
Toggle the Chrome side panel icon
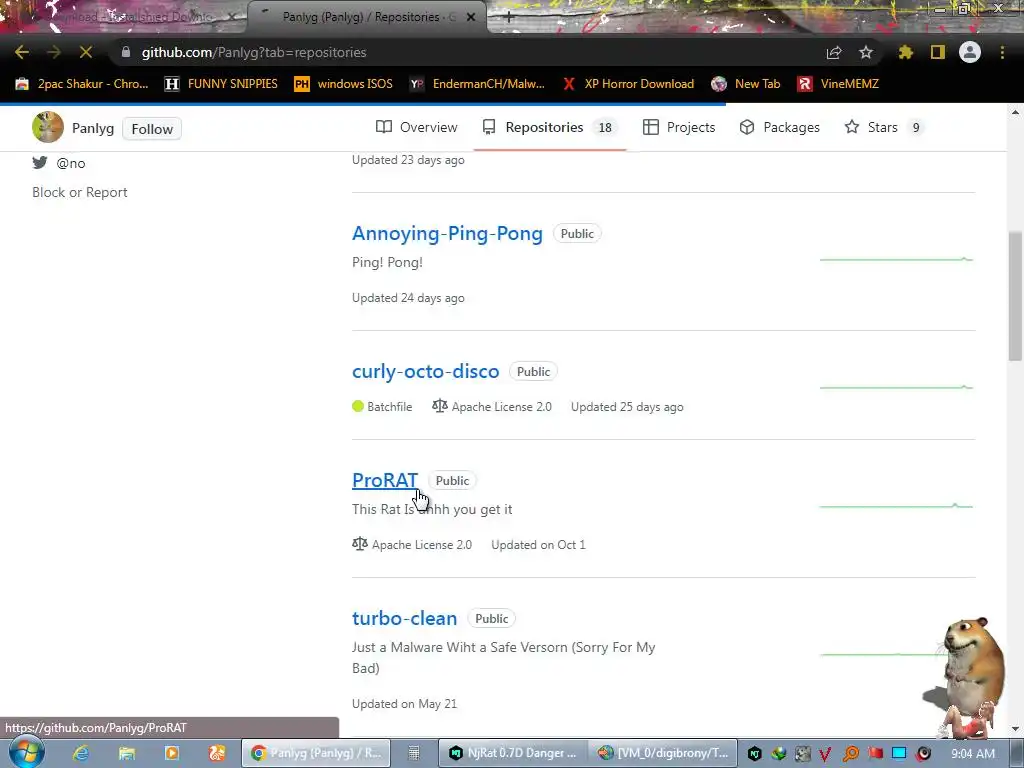pos(938,52)
